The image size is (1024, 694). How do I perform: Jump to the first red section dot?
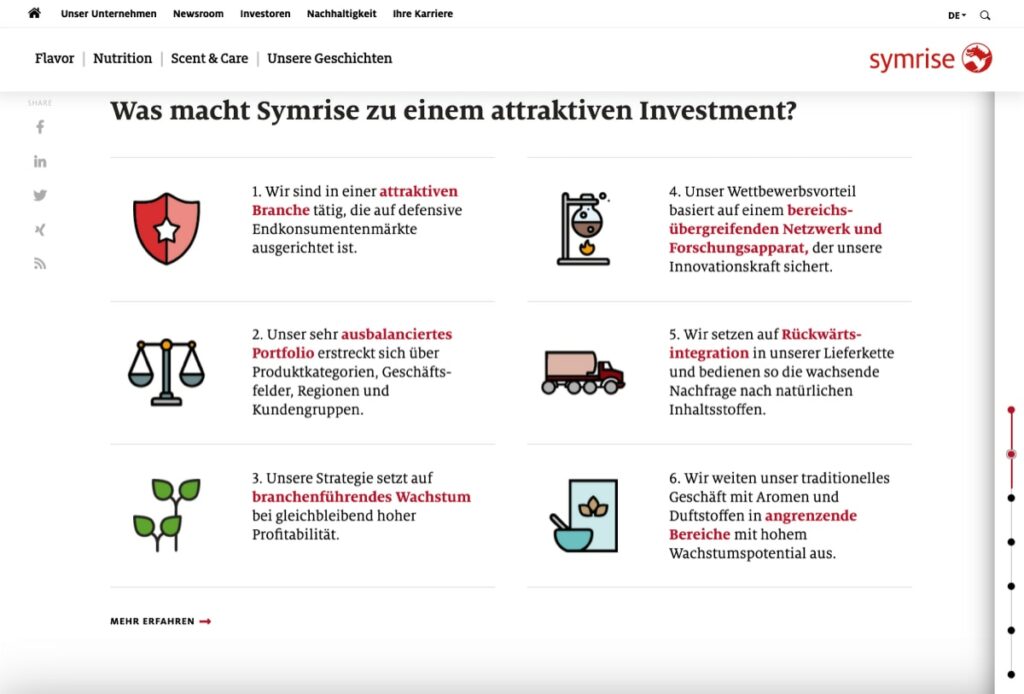pyautogui.click(x=1011, y=410)
